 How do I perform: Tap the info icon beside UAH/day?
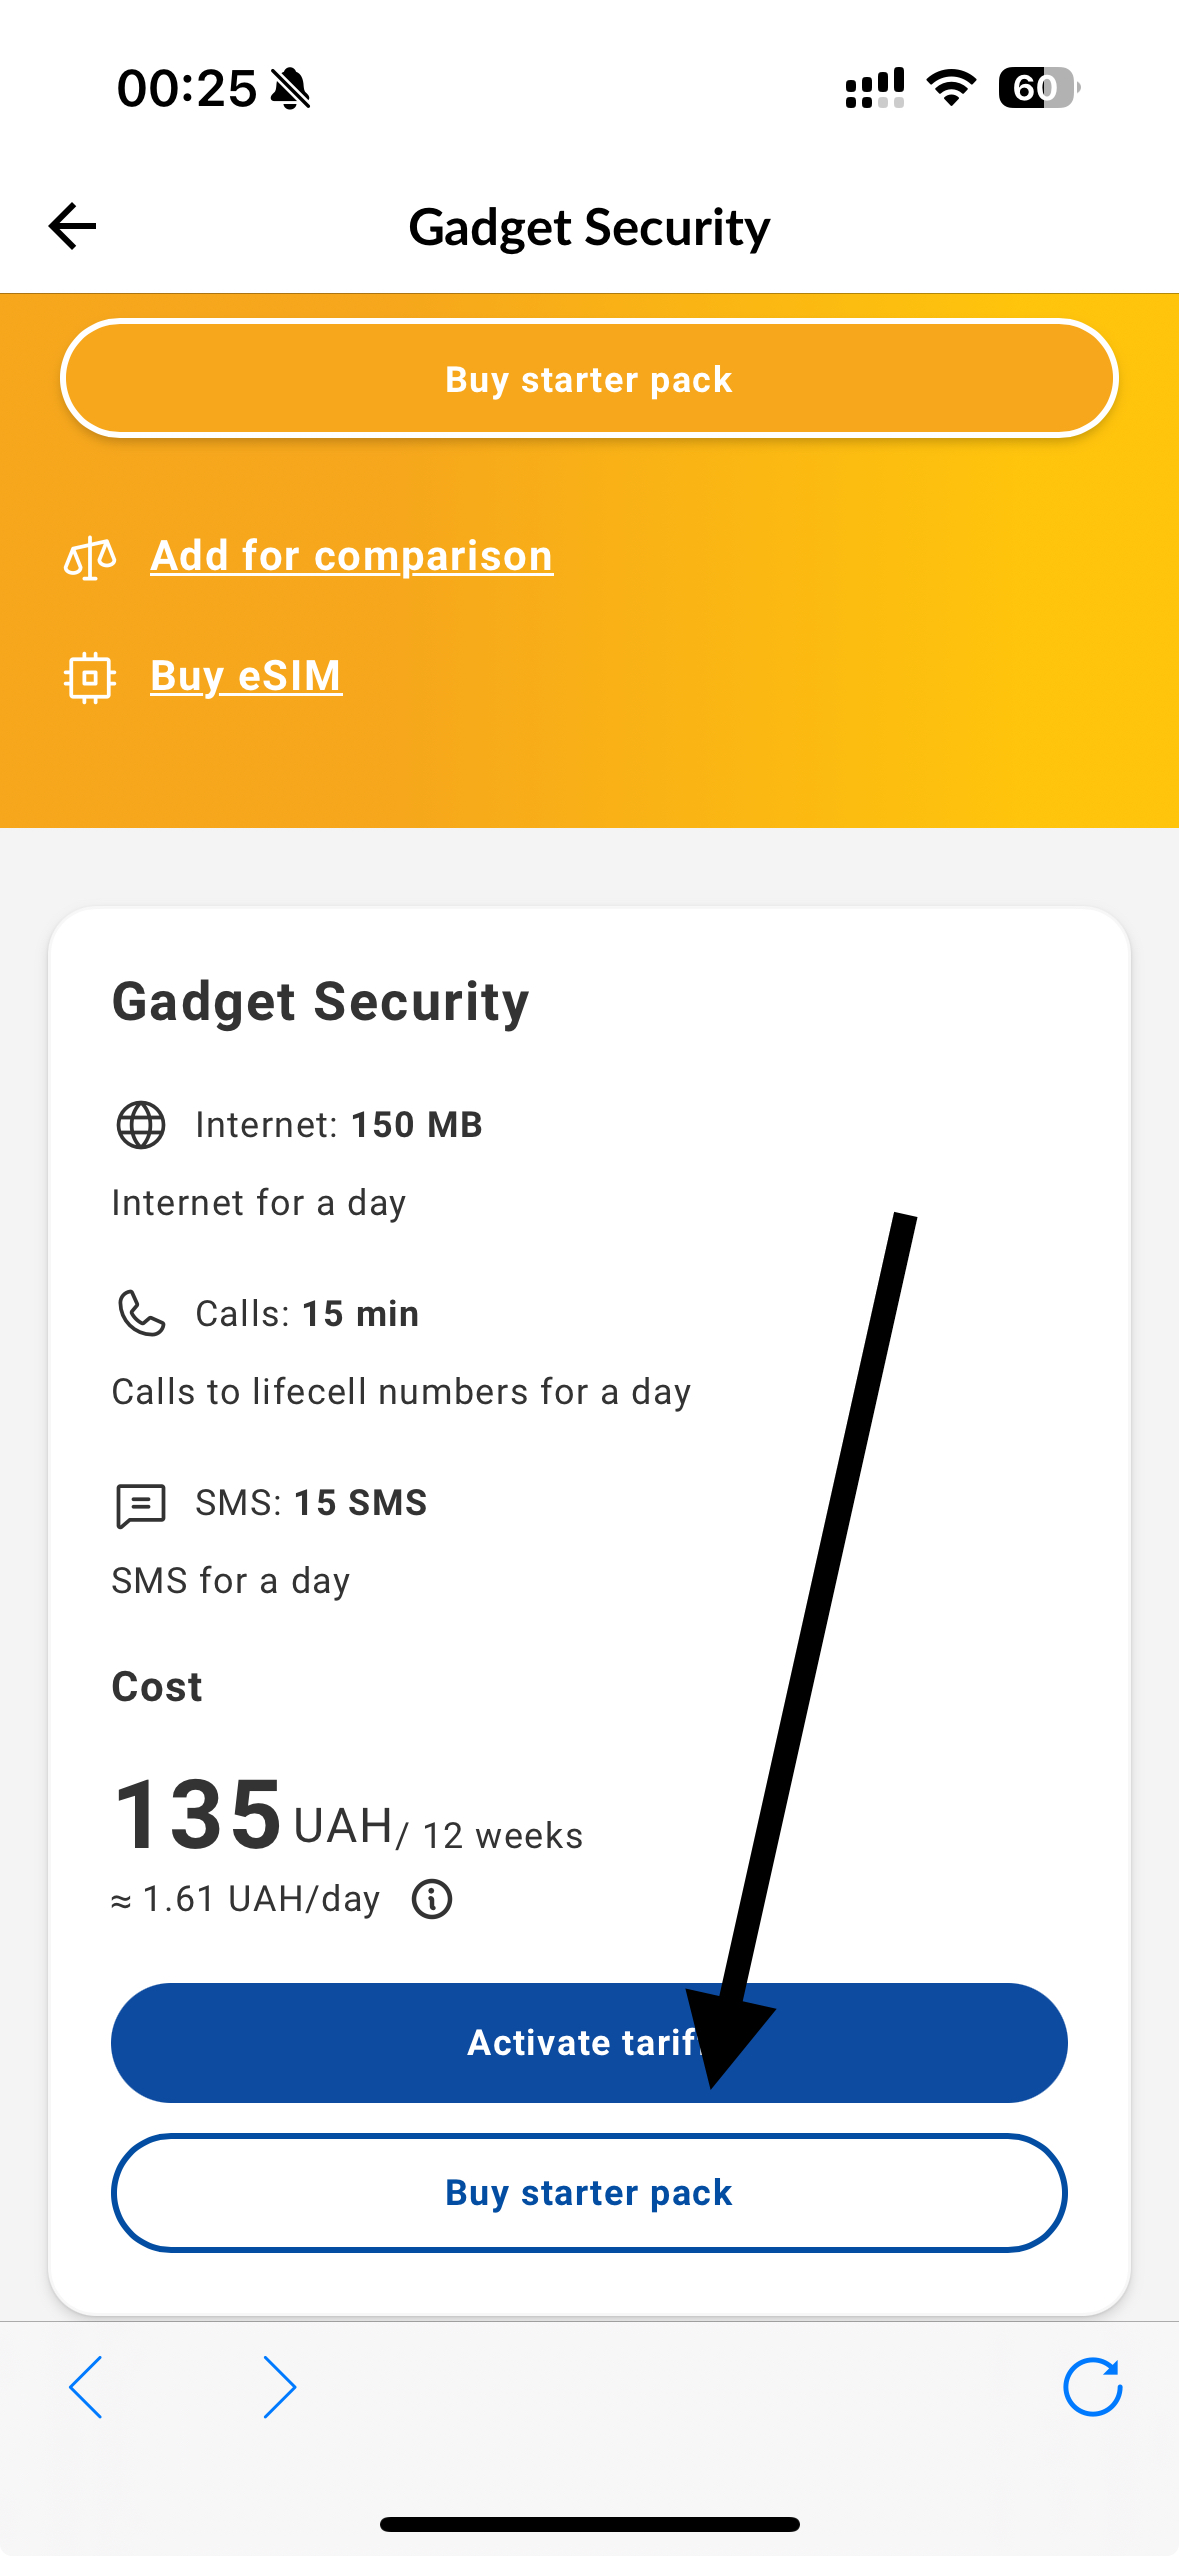click(432, 1898)
